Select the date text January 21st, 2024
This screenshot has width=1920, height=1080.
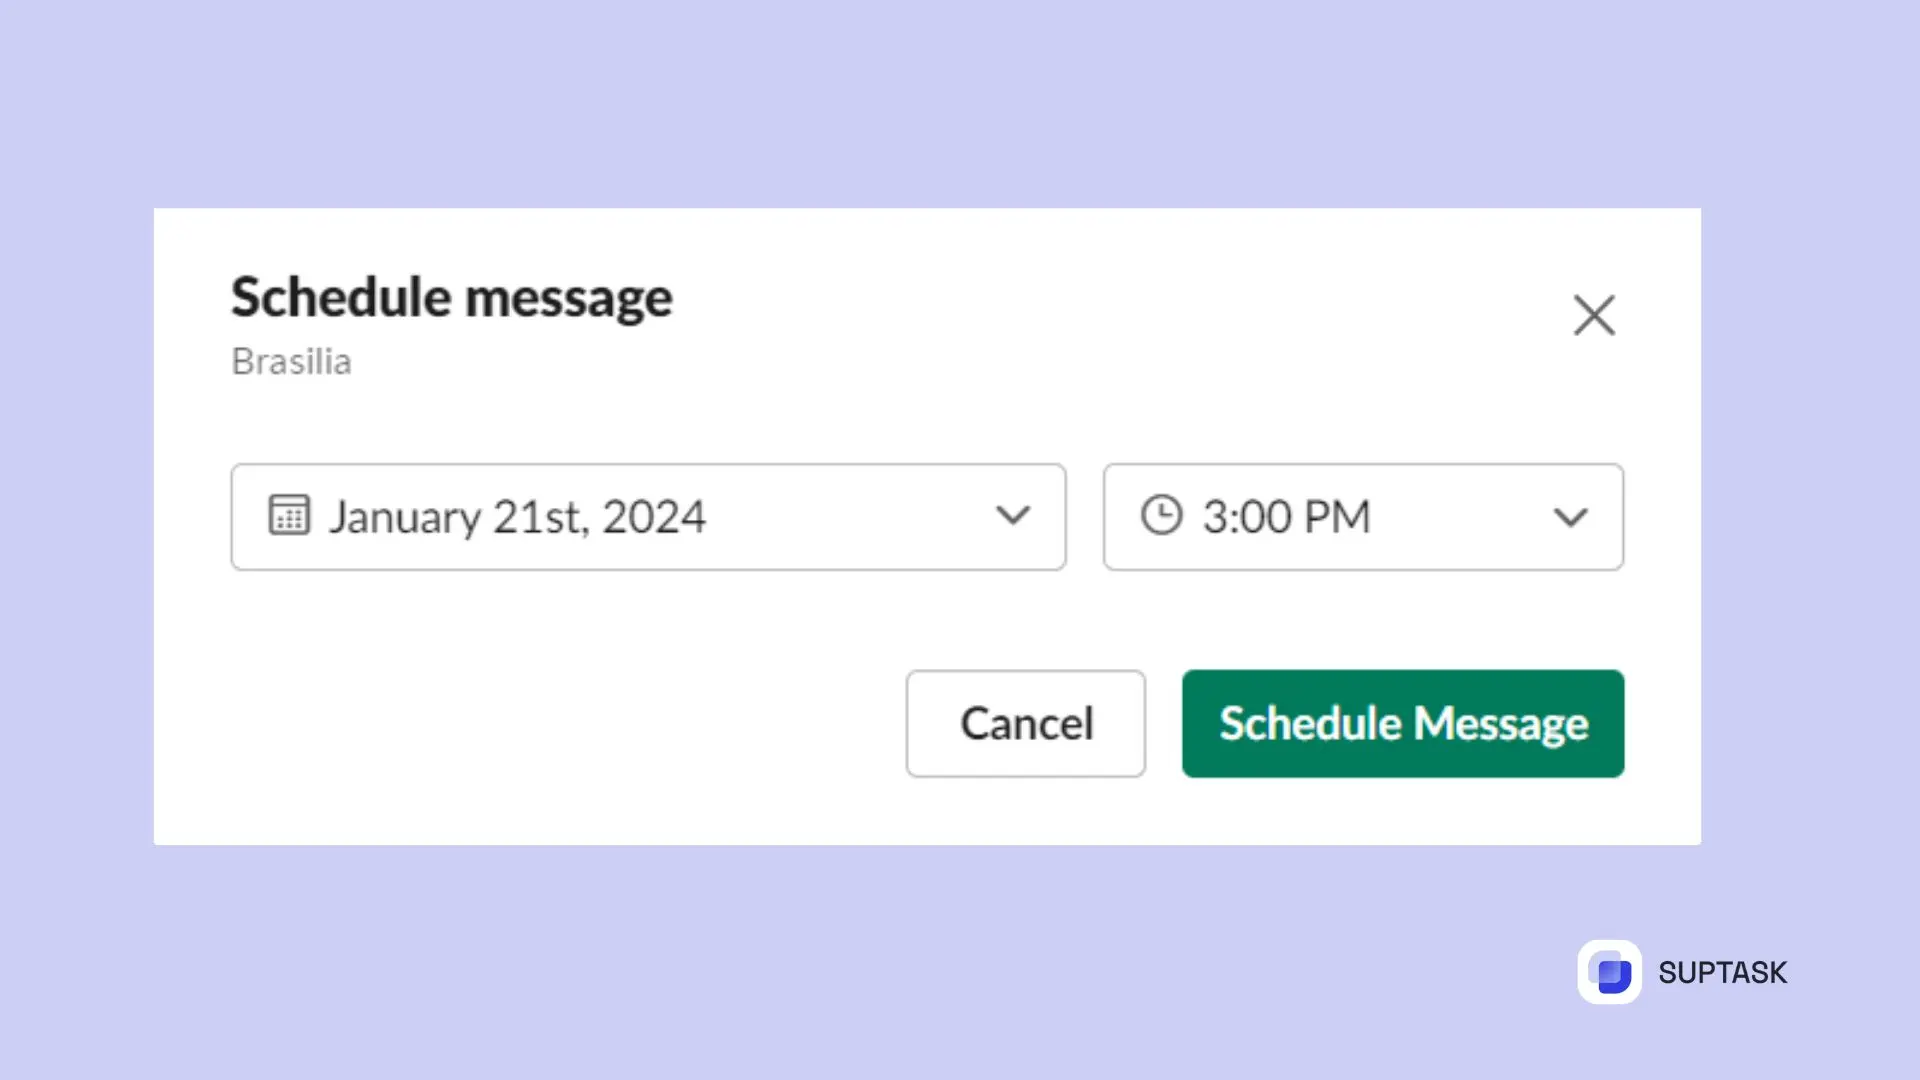click(517, 516)
